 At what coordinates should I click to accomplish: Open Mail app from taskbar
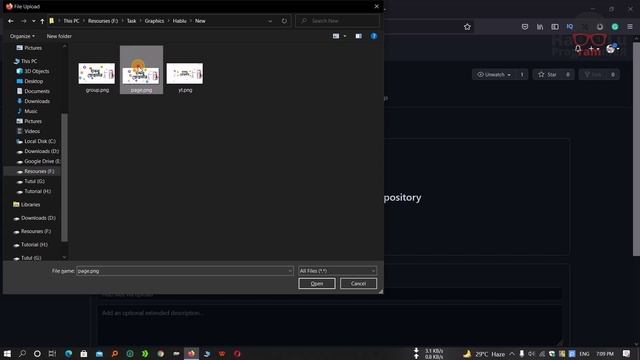(99, 354)
